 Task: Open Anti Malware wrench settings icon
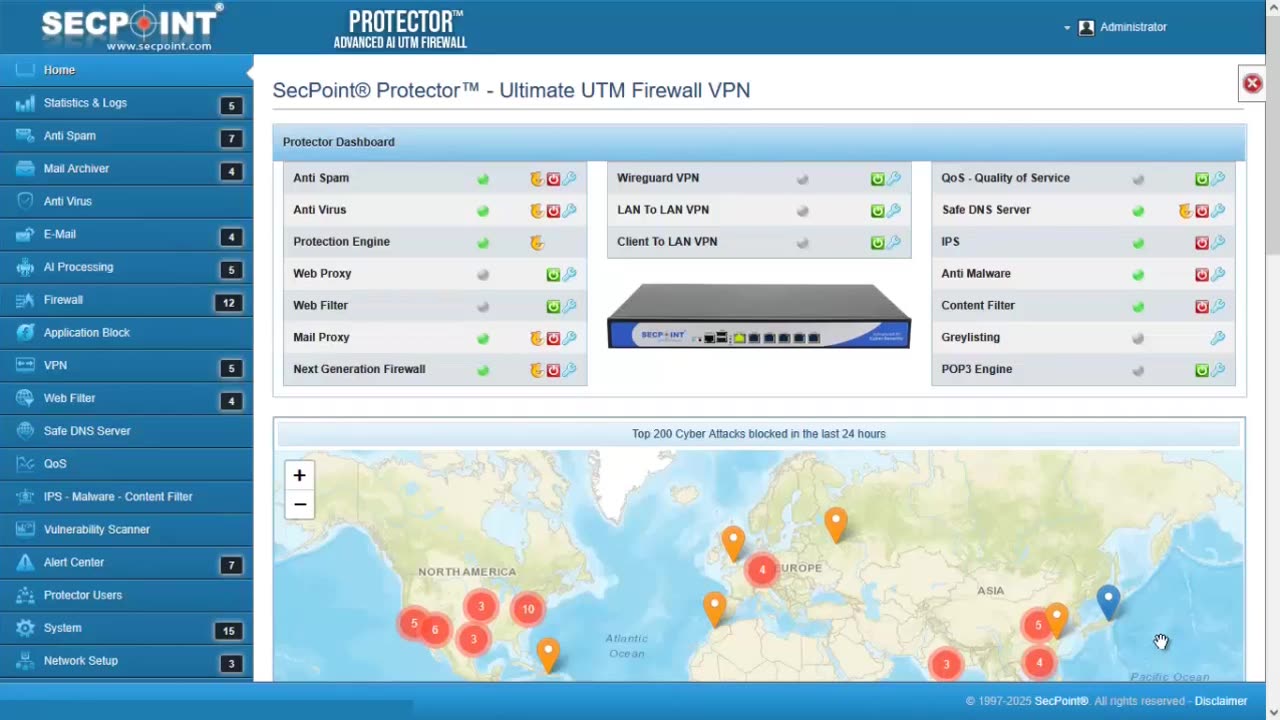click(x=1218, y=275)
